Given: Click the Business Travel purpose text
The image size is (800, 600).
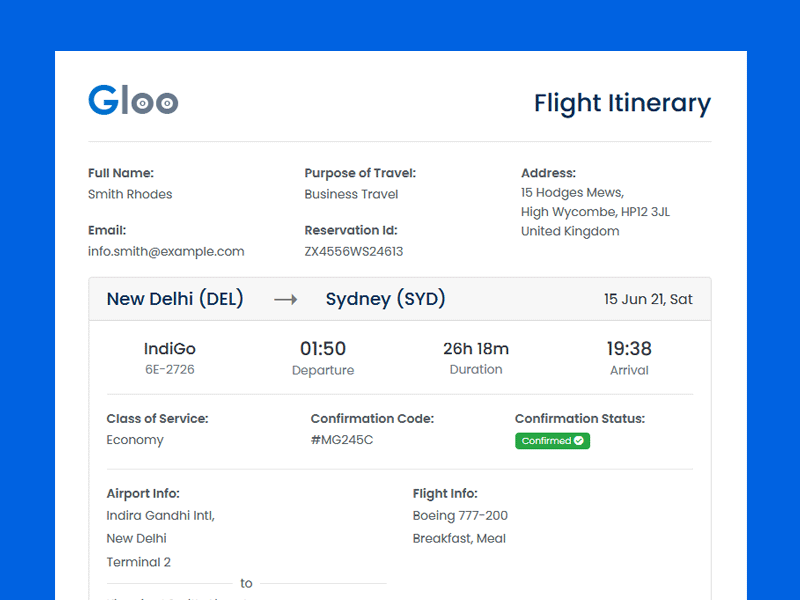Looking at the screenshot, I should [x=351, y=194].
